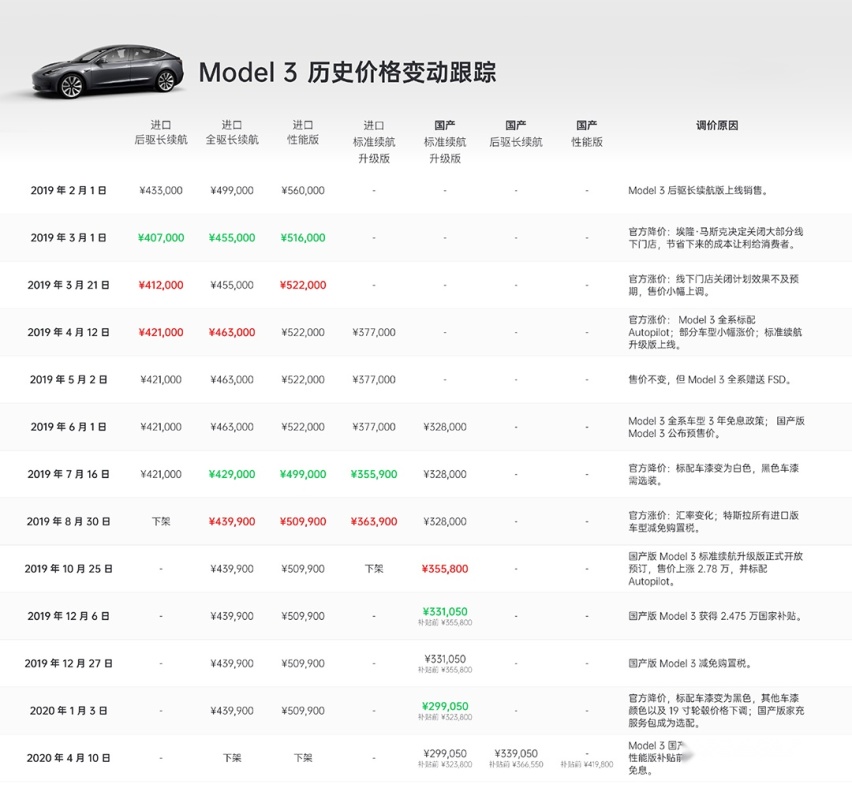Click the date '2020 年 1 月 3 日'
Viewport: 852px width, 803px height.
tap(68, 711)
